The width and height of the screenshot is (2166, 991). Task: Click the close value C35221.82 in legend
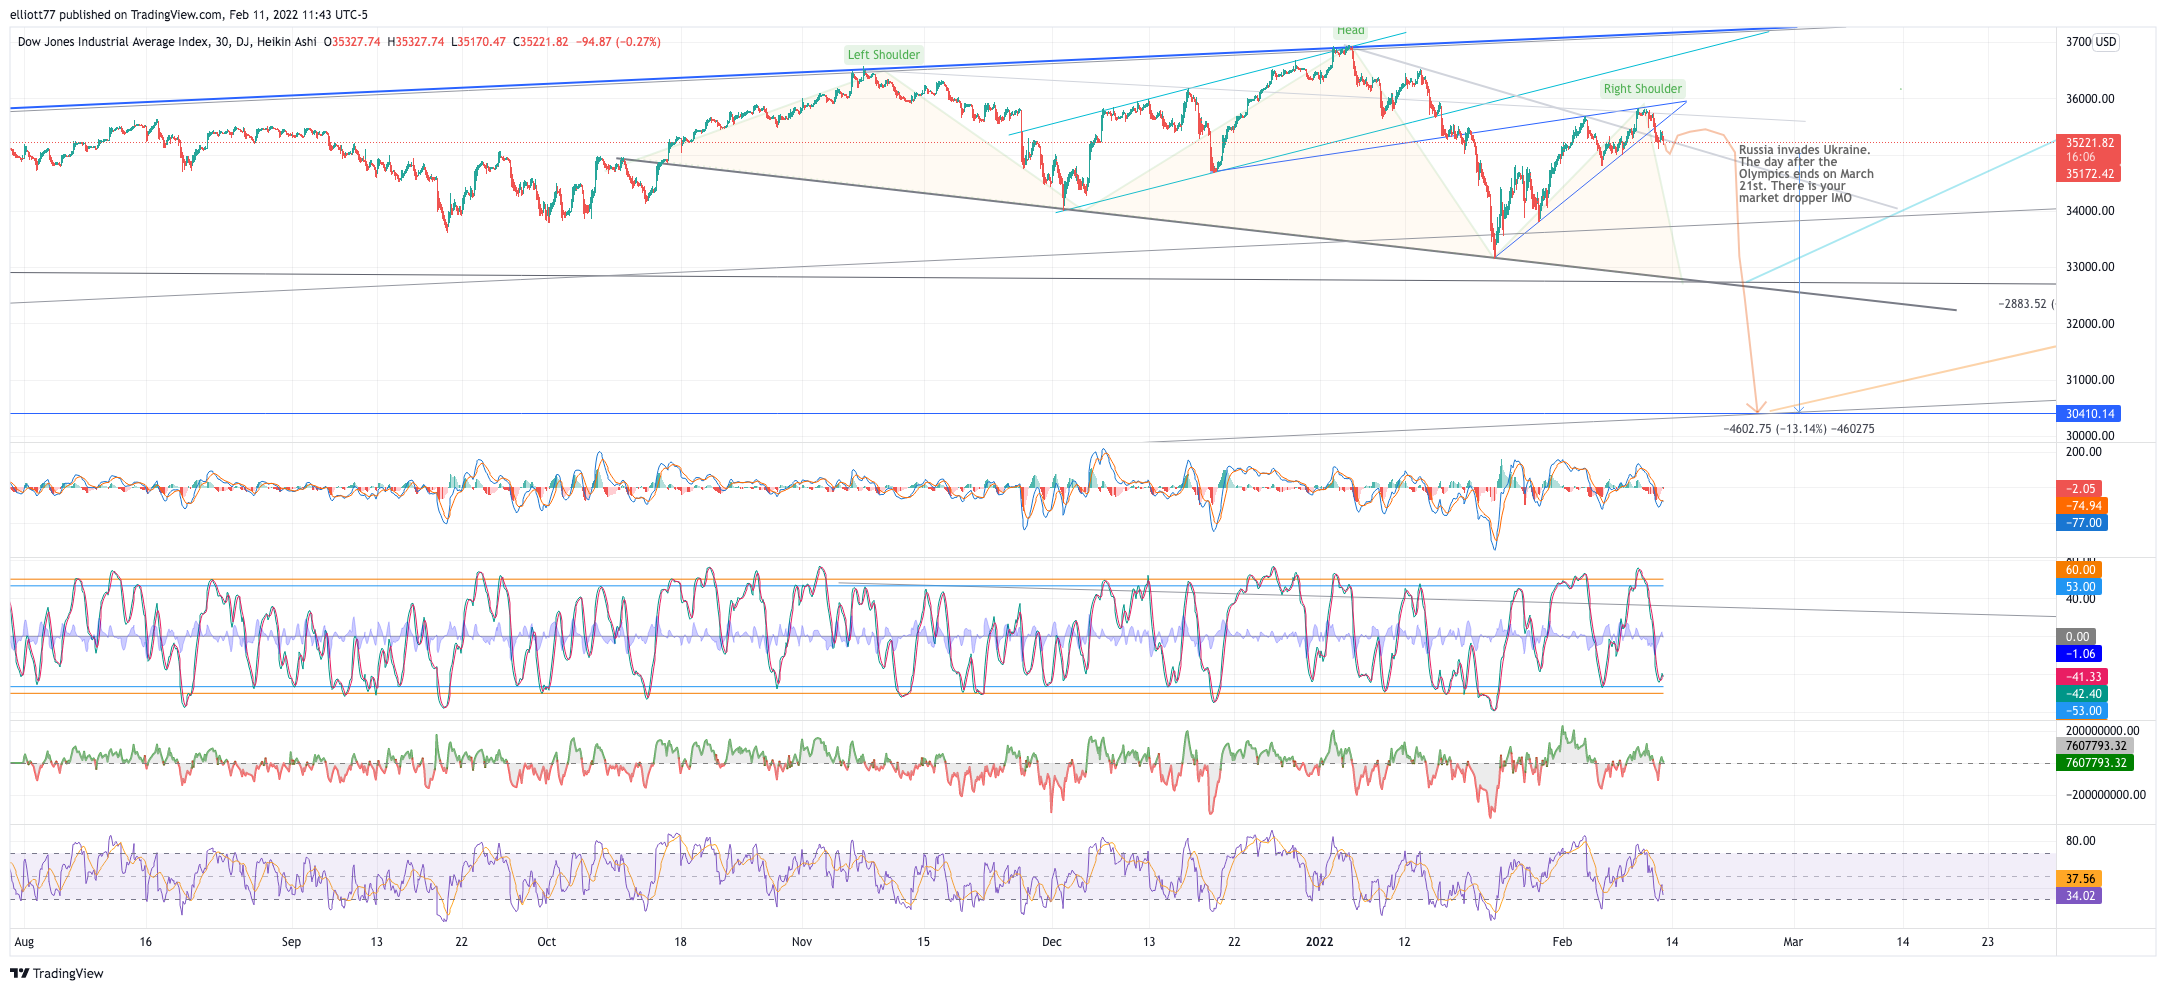click(x=540, y=42)
